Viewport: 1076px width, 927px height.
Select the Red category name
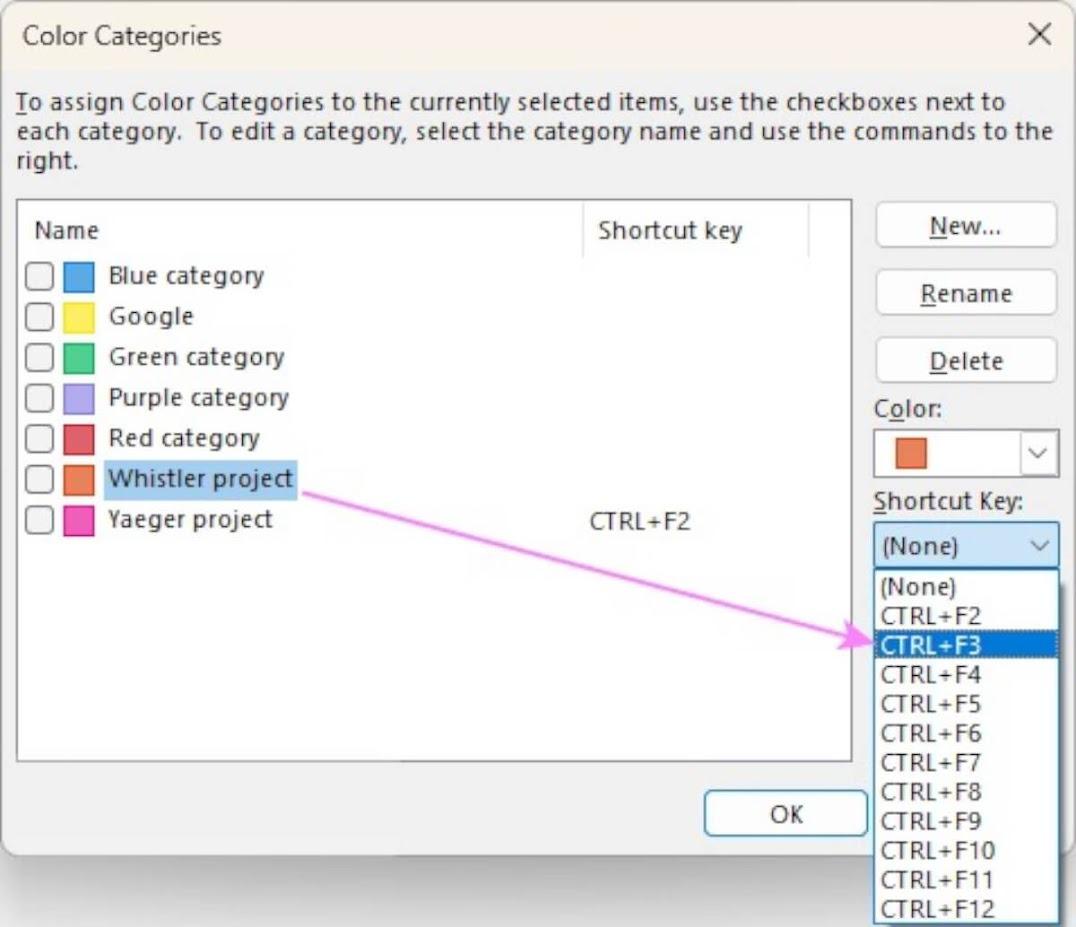(x=184, y=438)
